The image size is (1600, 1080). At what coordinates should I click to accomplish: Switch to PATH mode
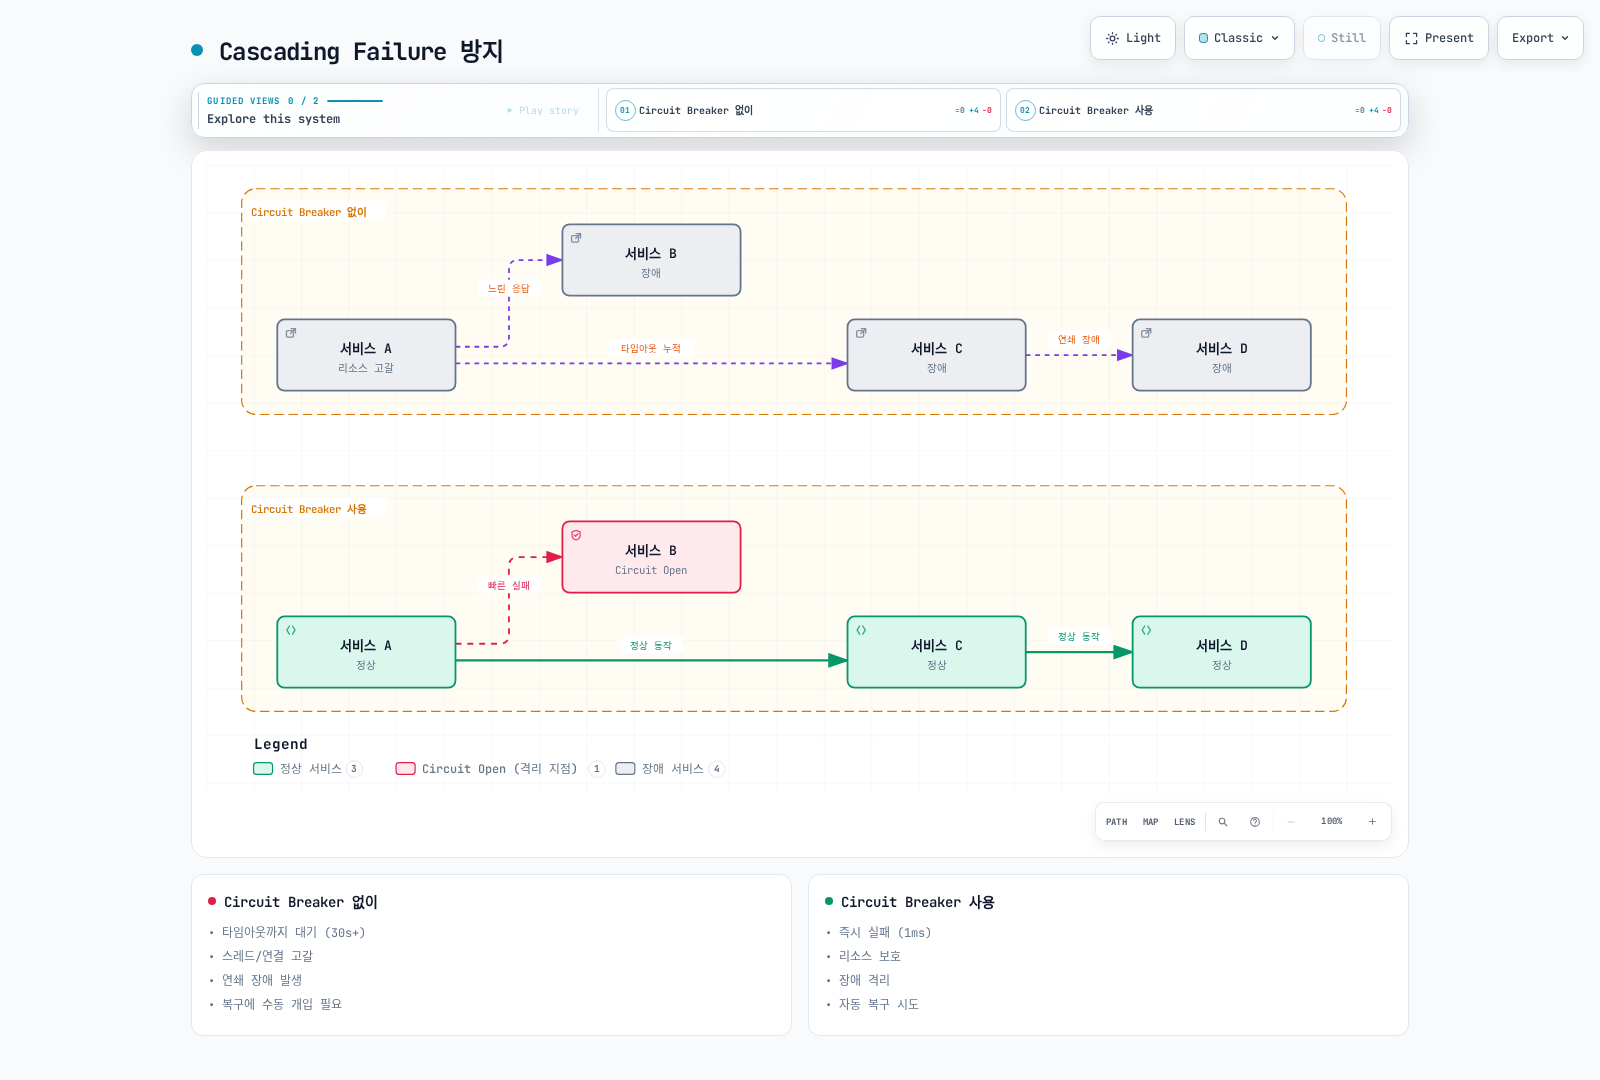[1116, 822]
